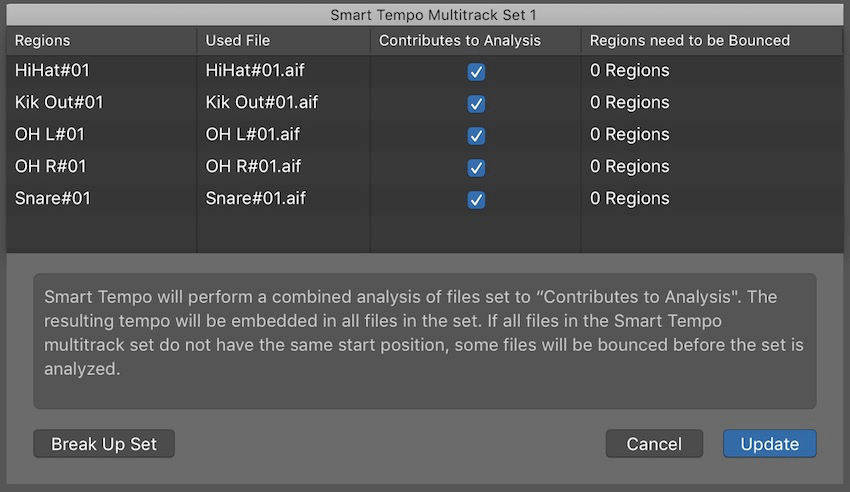Select the OH L#01 region entry

49,134
